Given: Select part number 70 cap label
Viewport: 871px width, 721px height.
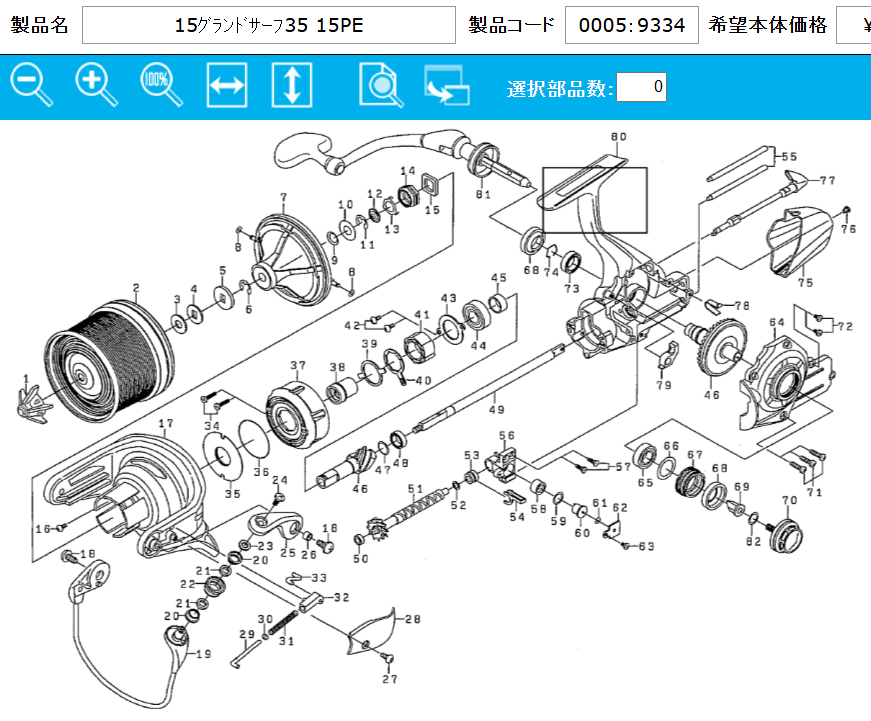Looking at the screenshot, I should point(789,500).
